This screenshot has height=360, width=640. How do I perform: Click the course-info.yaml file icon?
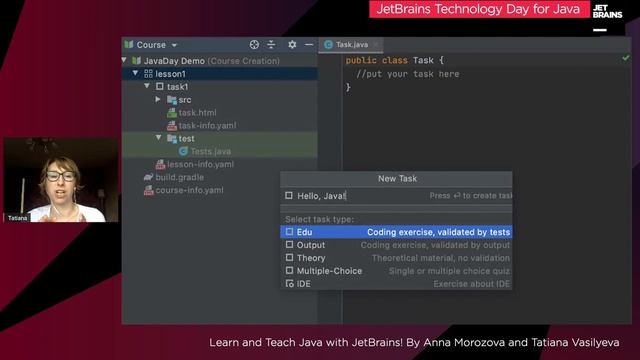pos(149,190)
